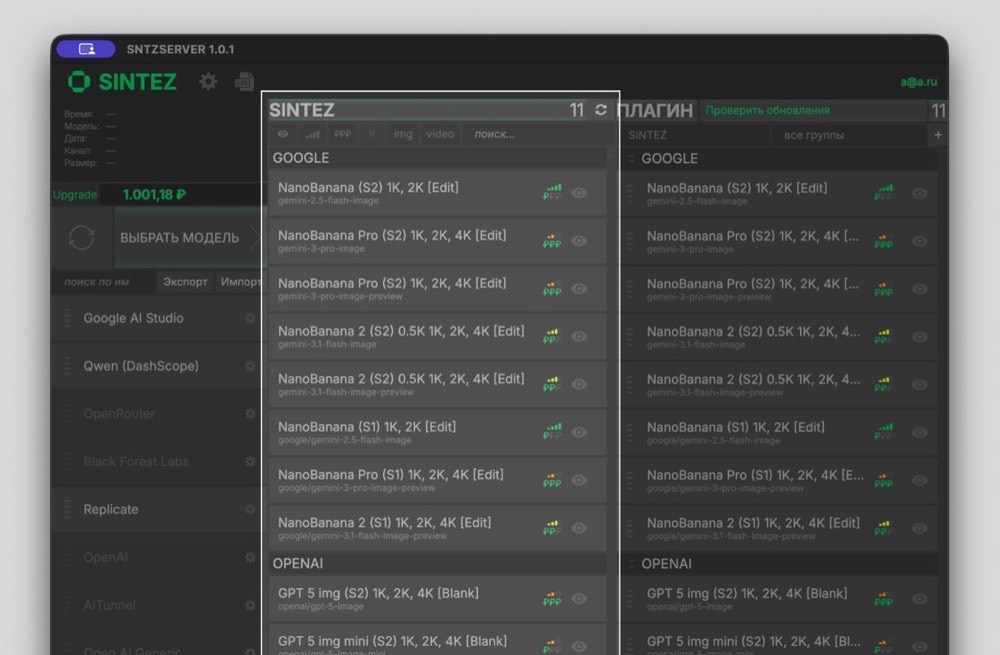This screenshot has width=1000, height=655.
Task: Open OpenRouter gear settings
Action: click(x=250, y=413)
